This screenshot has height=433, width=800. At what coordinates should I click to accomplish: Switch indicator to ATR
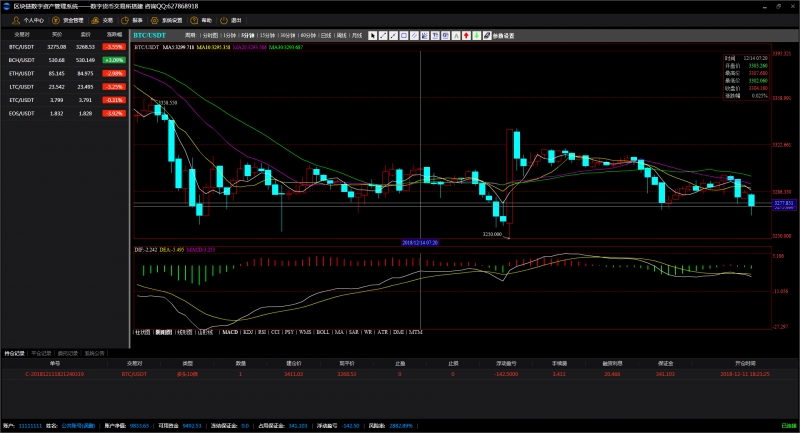point(383,332)
